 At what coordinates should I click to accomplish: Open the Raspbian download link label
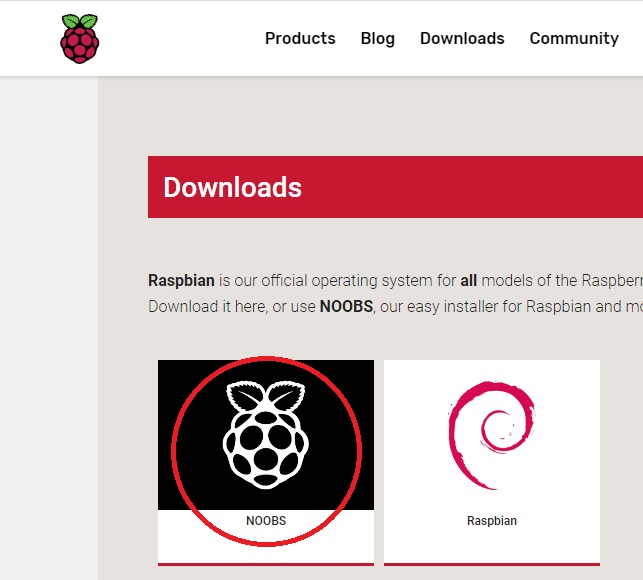[492, 521]
